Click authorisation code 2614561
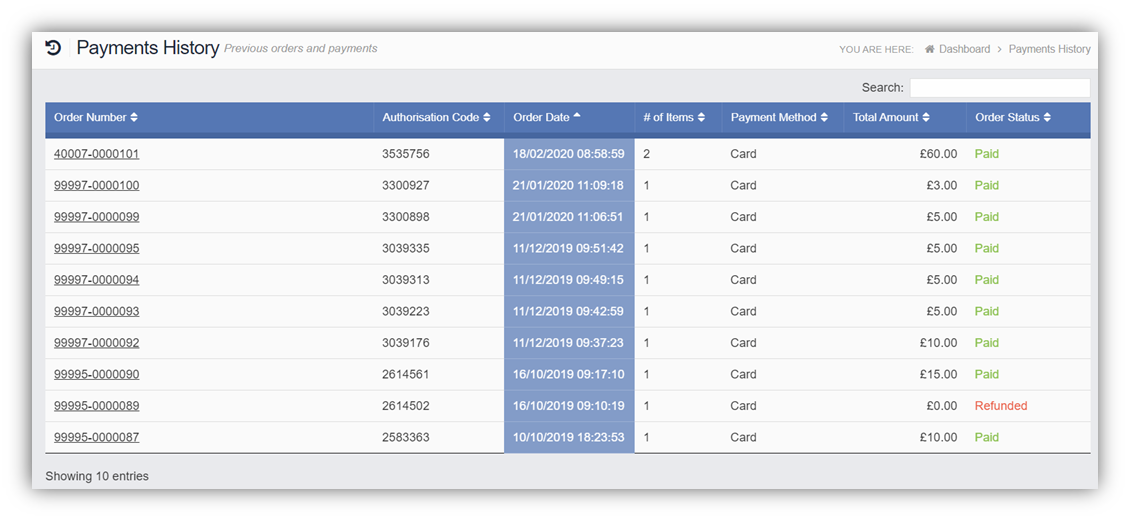The width and height of the screenshot is (1130, 521). 406,374
